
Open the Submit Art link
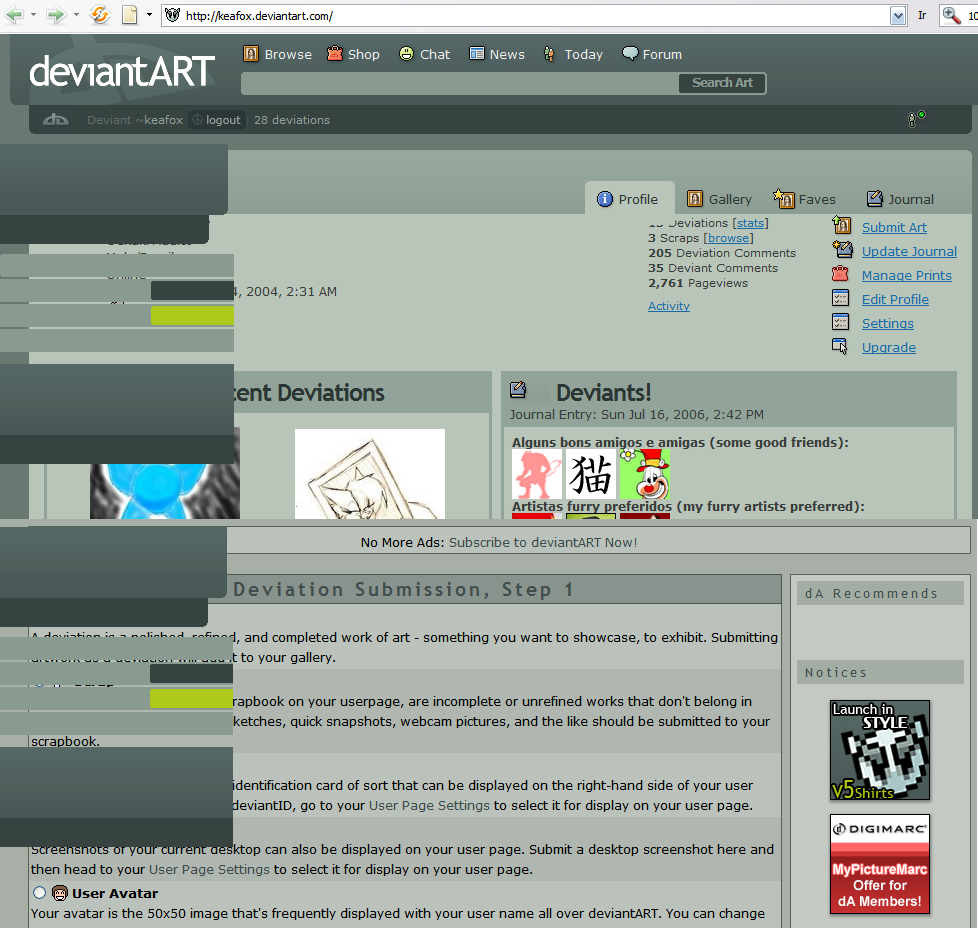(894, 228)
